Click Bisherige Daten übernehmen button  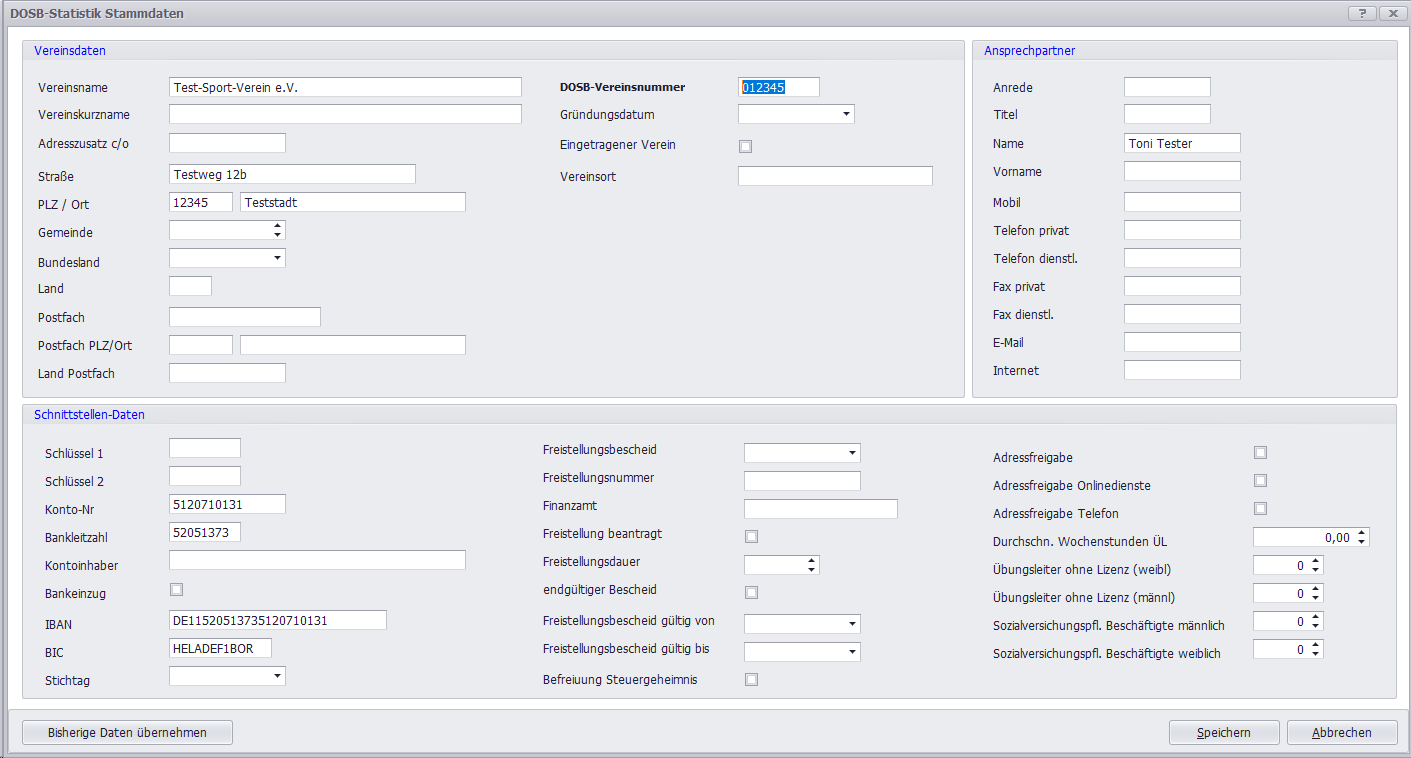(127, 733)
